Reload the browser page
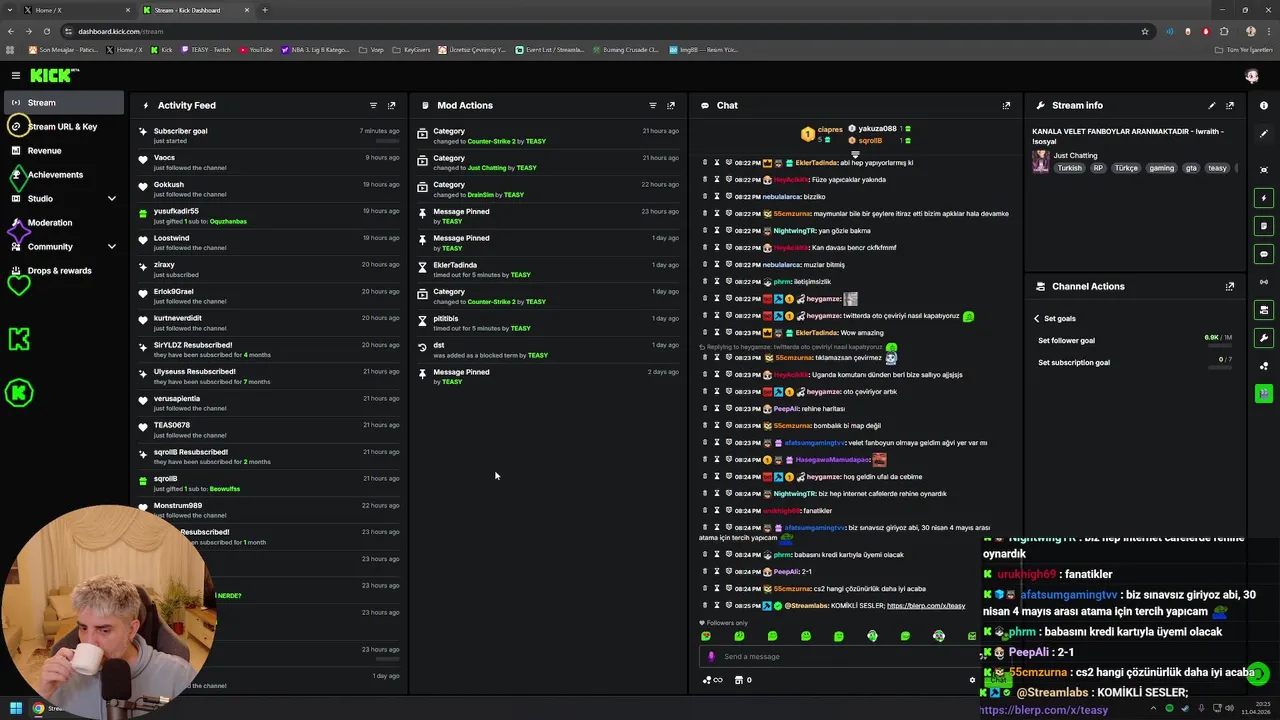The image size is (1280, 720). coord(46,31)
